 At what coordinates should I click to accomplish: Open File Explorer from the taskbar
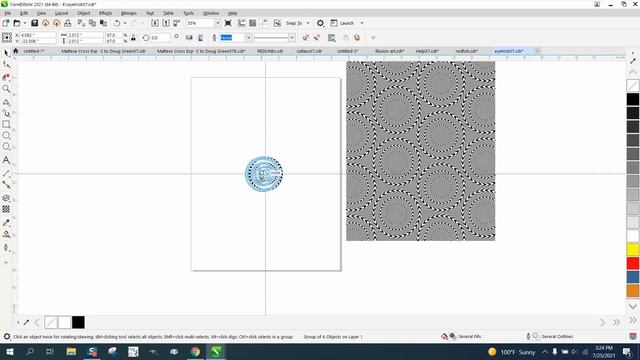click(x=71, y=351)
